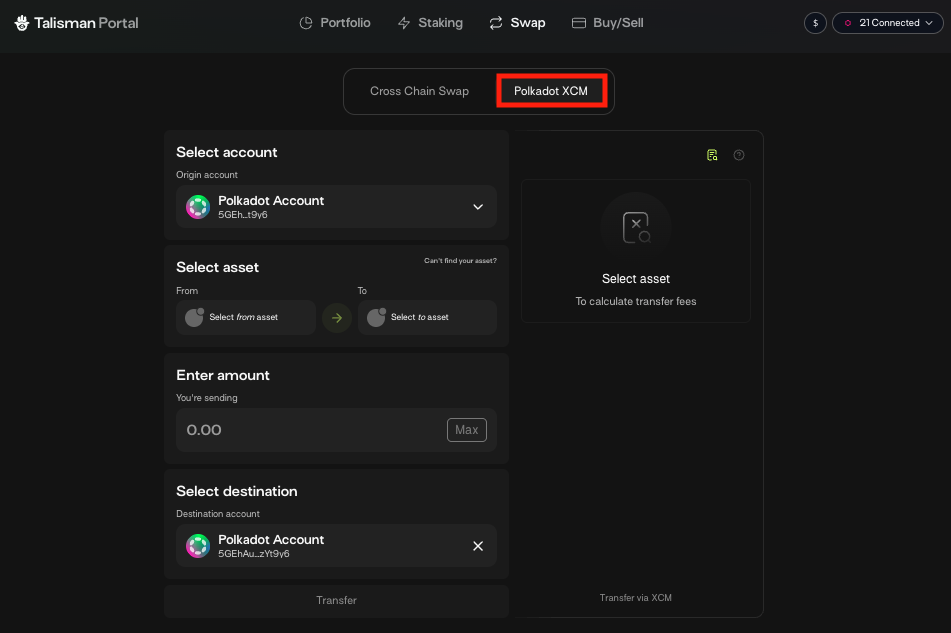
Task: Open the green transaction history icon
Action: pyautogui.click(x=712, y=155)
